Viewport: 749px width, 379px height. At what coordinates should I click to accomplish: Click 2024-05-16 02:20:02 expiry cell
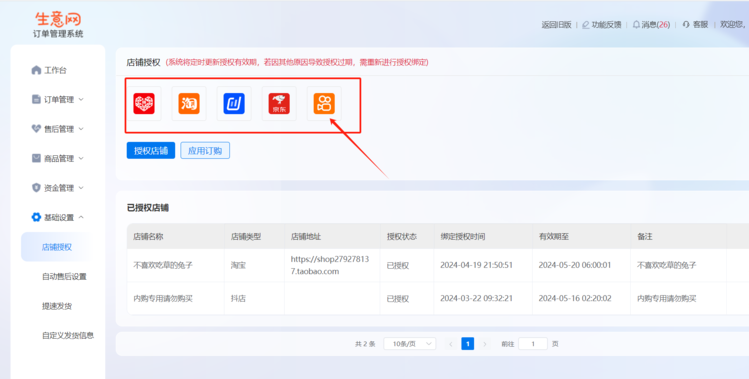coord(575,298)
